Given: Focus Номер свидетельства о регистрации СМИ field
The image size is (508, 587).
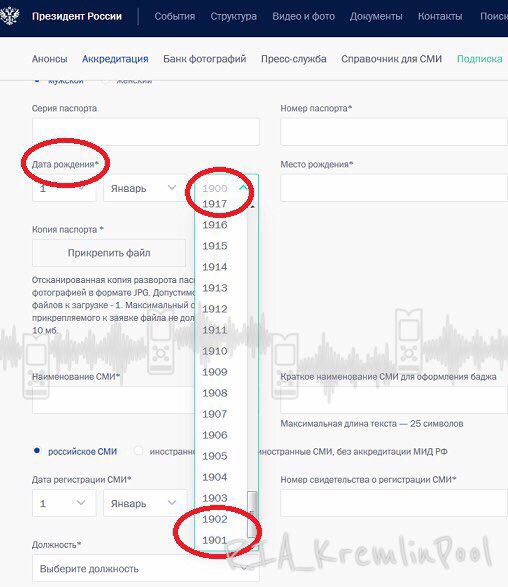Looking at the screenshot, I should (x=394, y=503).
